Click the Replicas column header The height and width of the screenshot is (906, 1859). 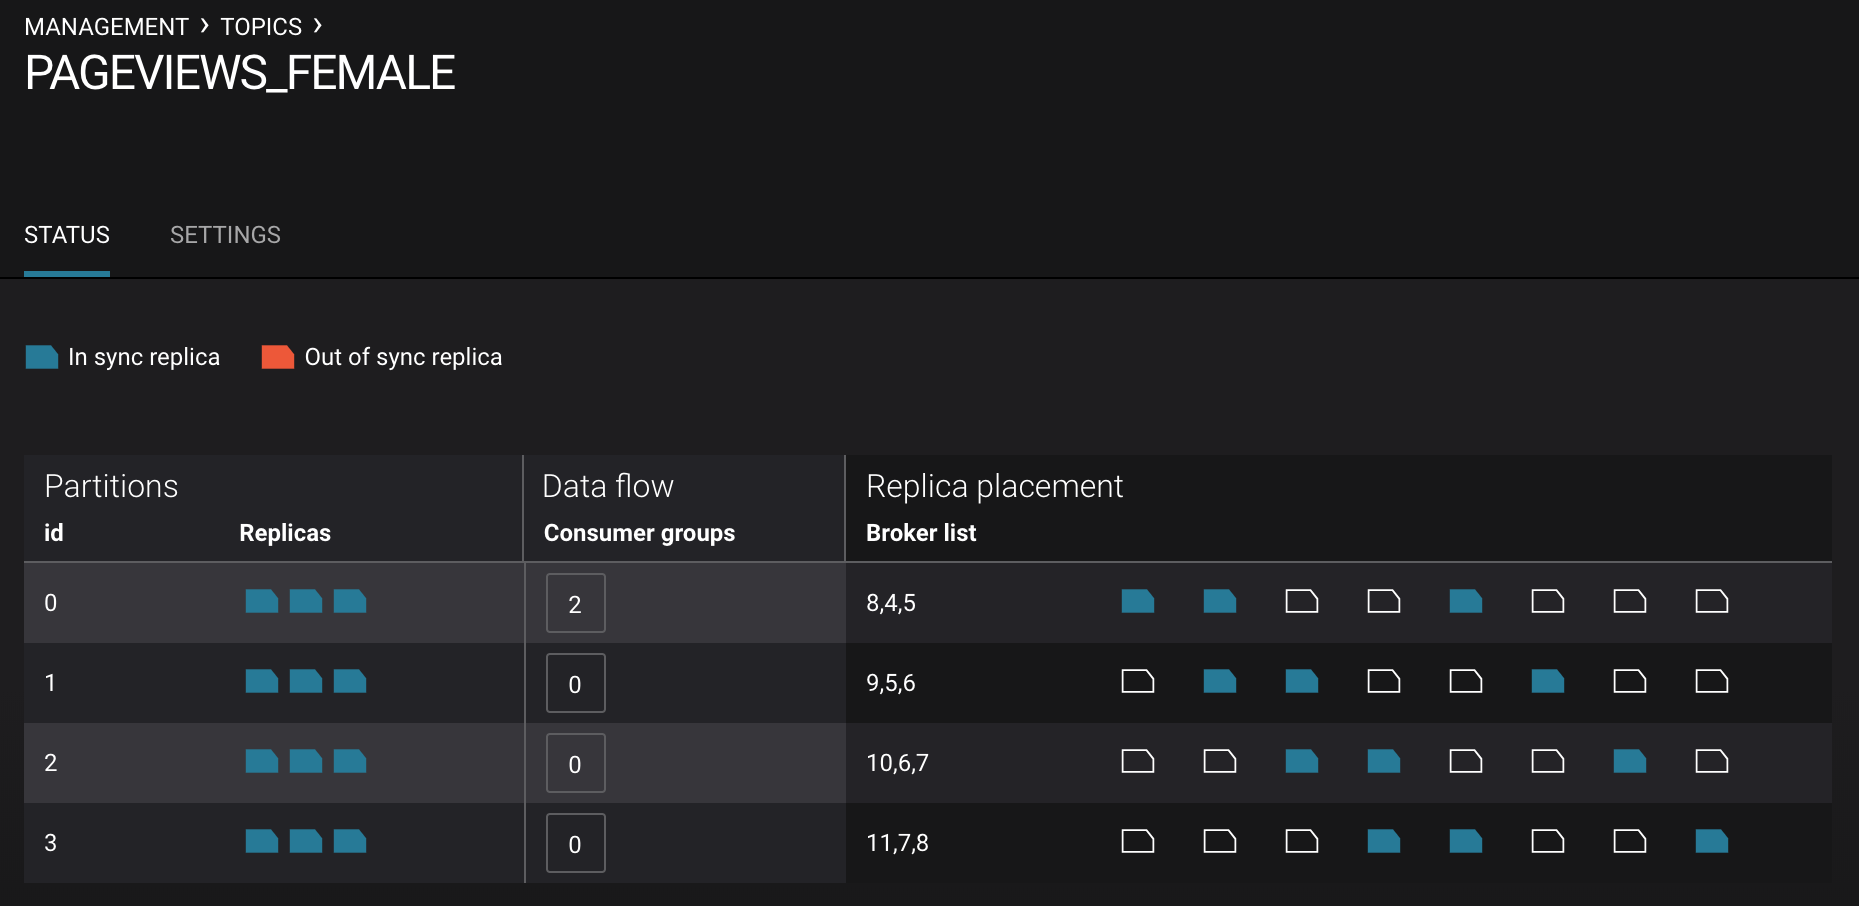285,533
